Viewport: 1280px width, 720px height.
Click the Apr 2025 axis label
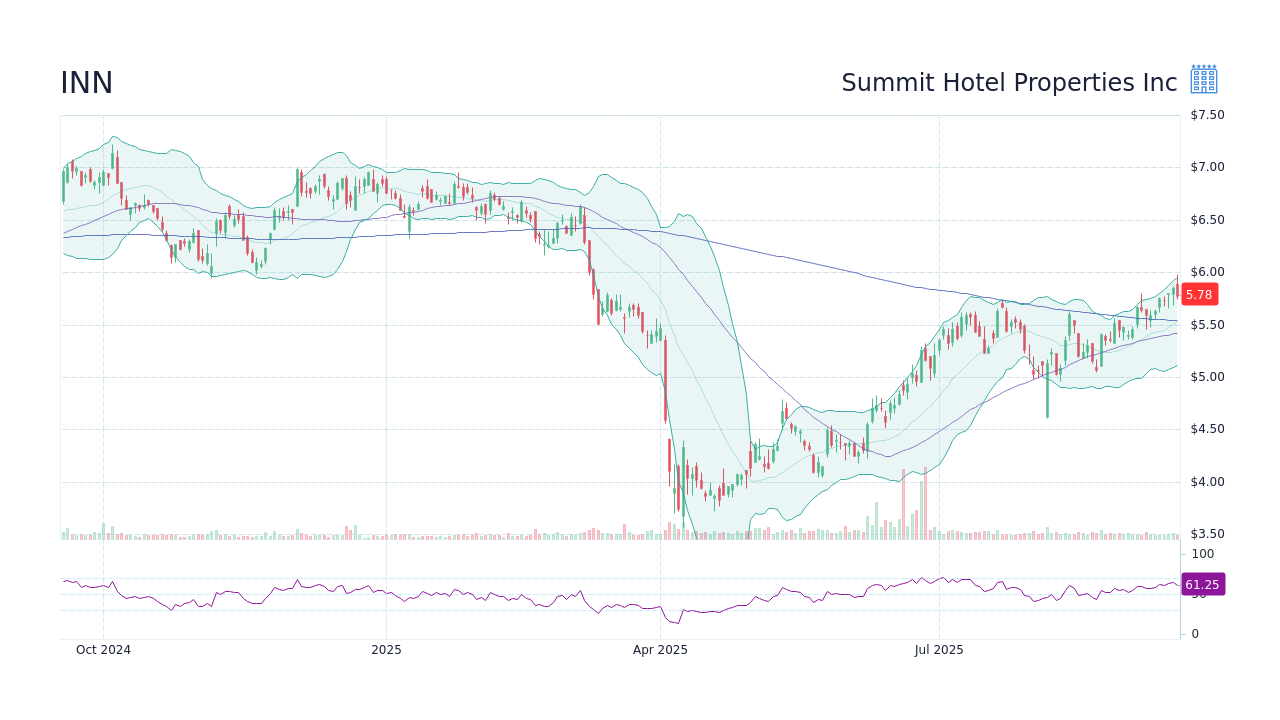[659, 649]
